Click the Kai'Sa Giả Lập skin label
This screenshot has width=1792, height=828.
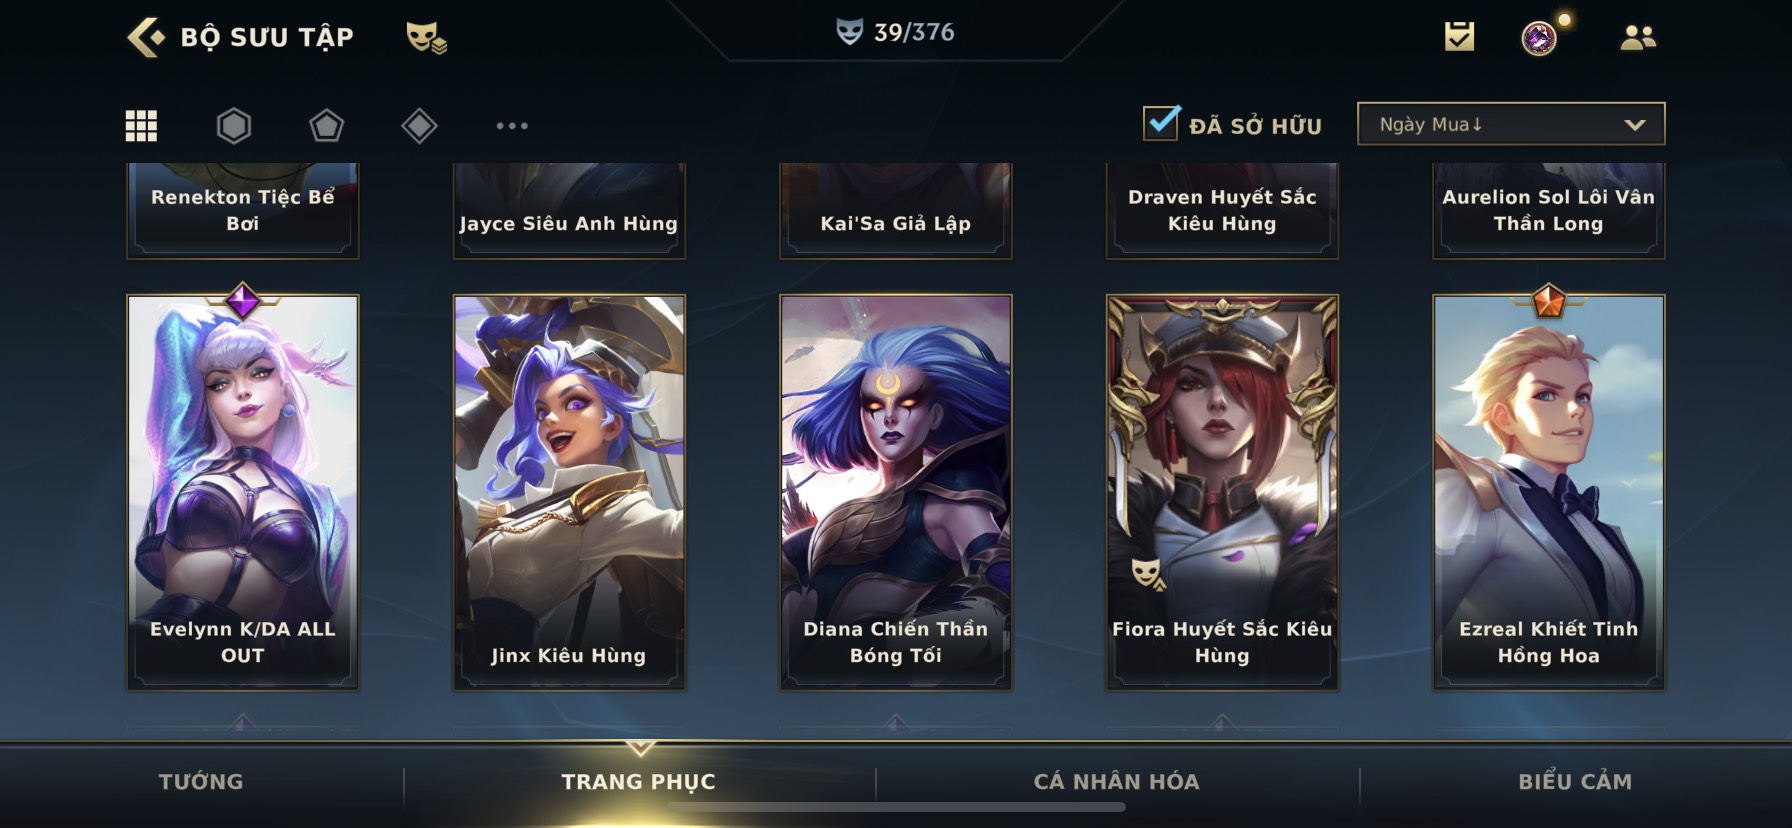pyautogui.click(x=896, y=224)
